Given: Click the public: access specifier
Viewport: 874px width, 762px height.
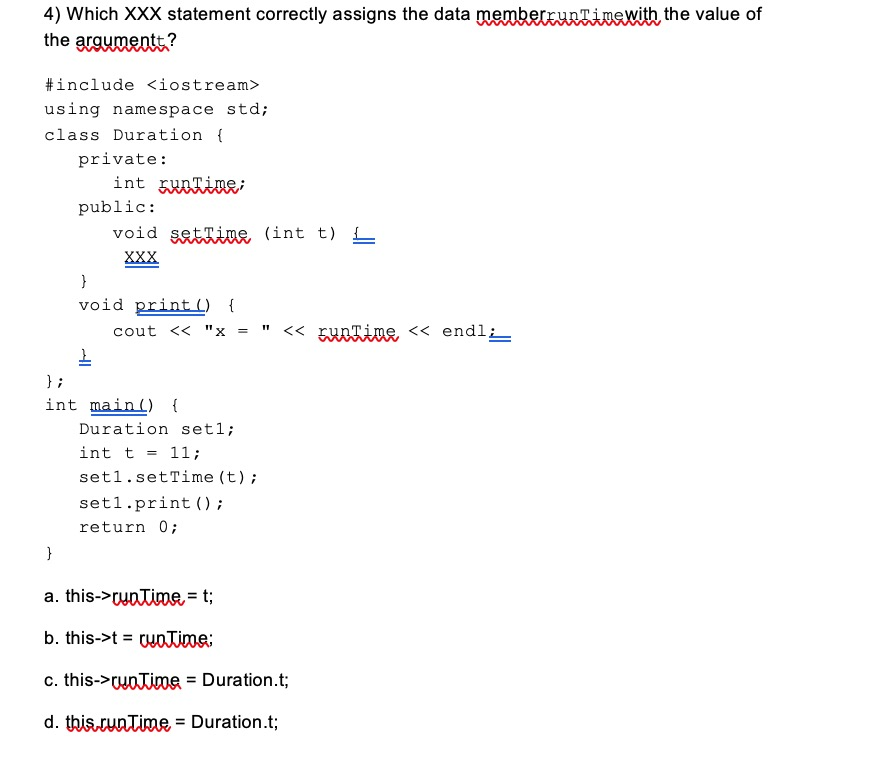Looking at the screenshot, I should [x=117, y=207].
